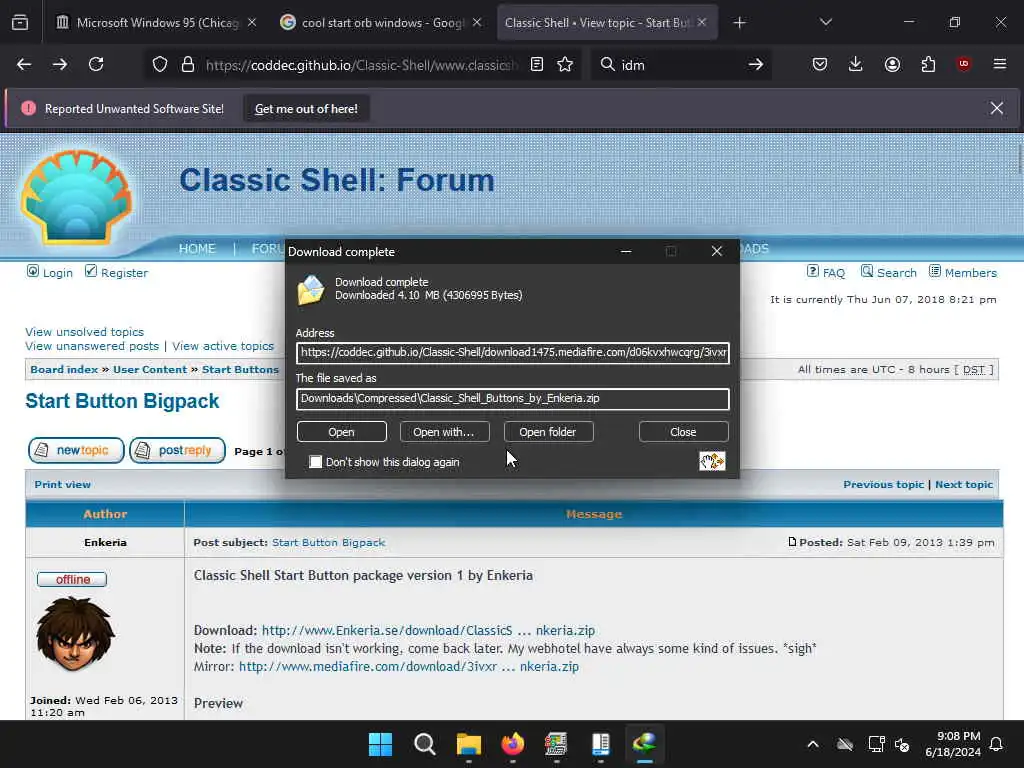This screenshot has width=1024, height=768.
Task: Open the extensions puzzle icon
Action: point(928,64)
